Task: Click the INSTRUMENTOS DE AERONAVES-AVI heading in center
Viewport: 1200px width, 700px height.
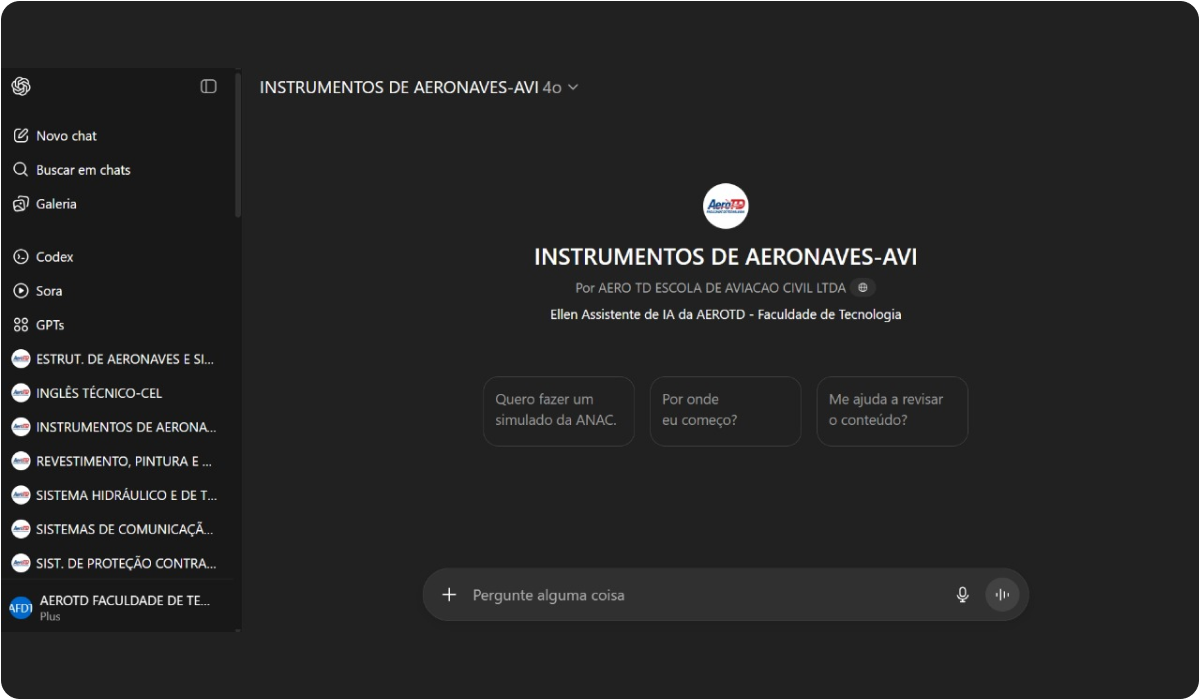Action: tap(725, 257)
